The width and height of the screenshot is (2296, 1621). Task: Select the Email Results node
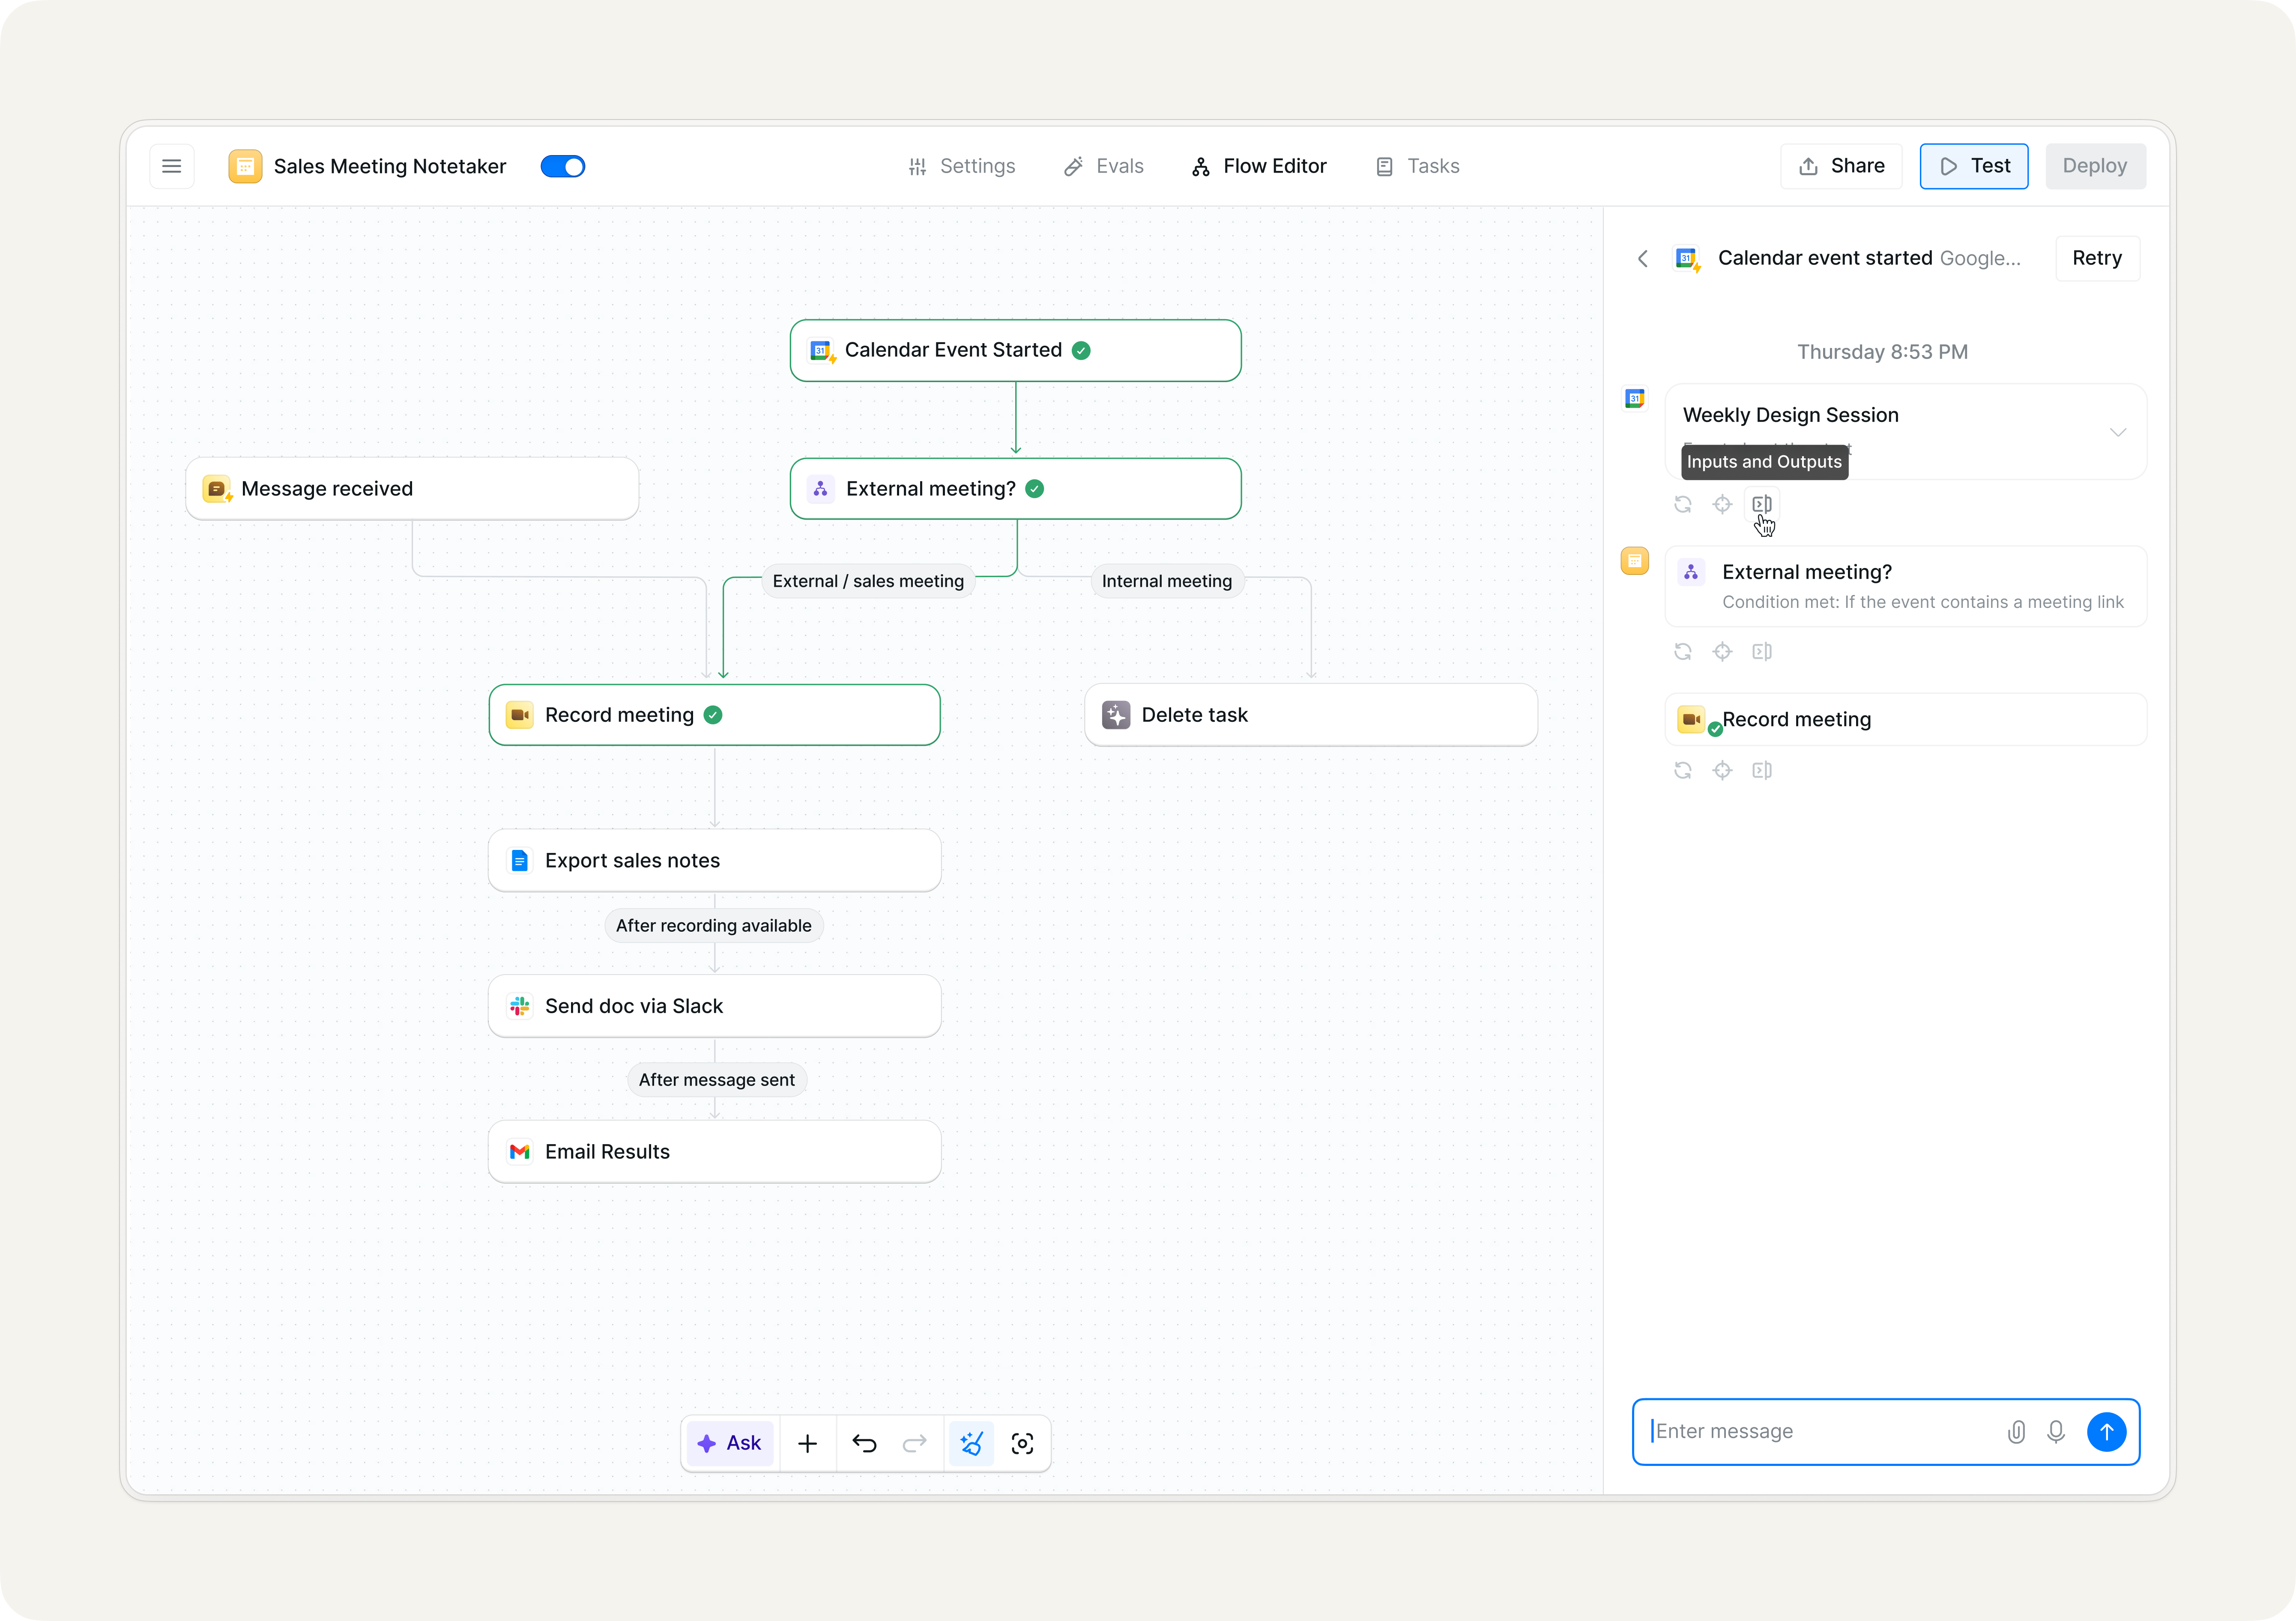tap(714, 1152)
